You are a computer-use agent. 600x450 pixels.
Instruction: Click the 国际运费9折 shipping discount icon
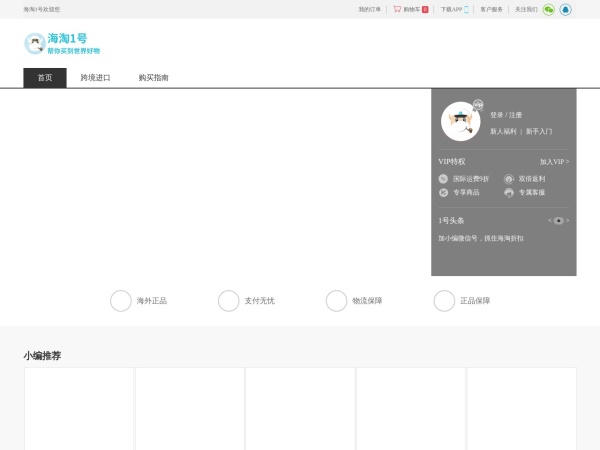tap(443, 179)
